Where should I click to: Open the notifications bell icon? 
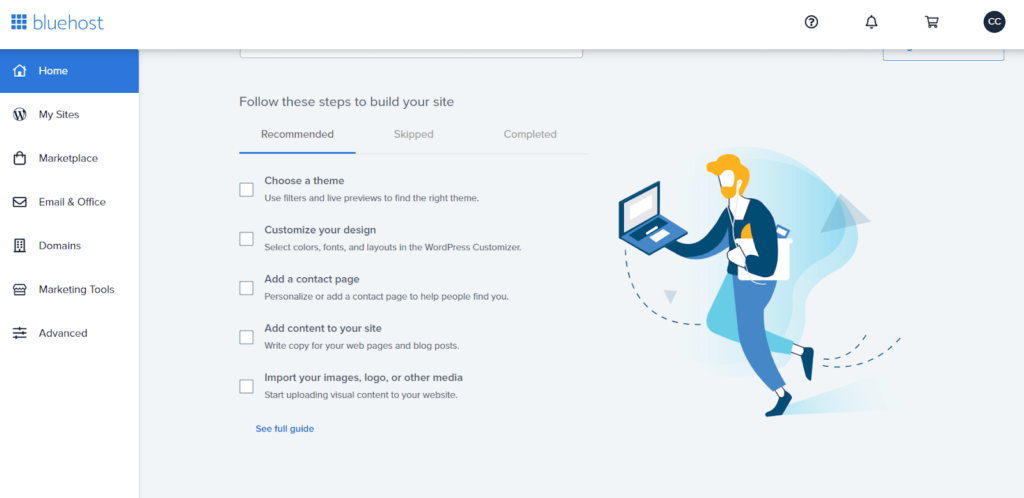pos(871,22)
